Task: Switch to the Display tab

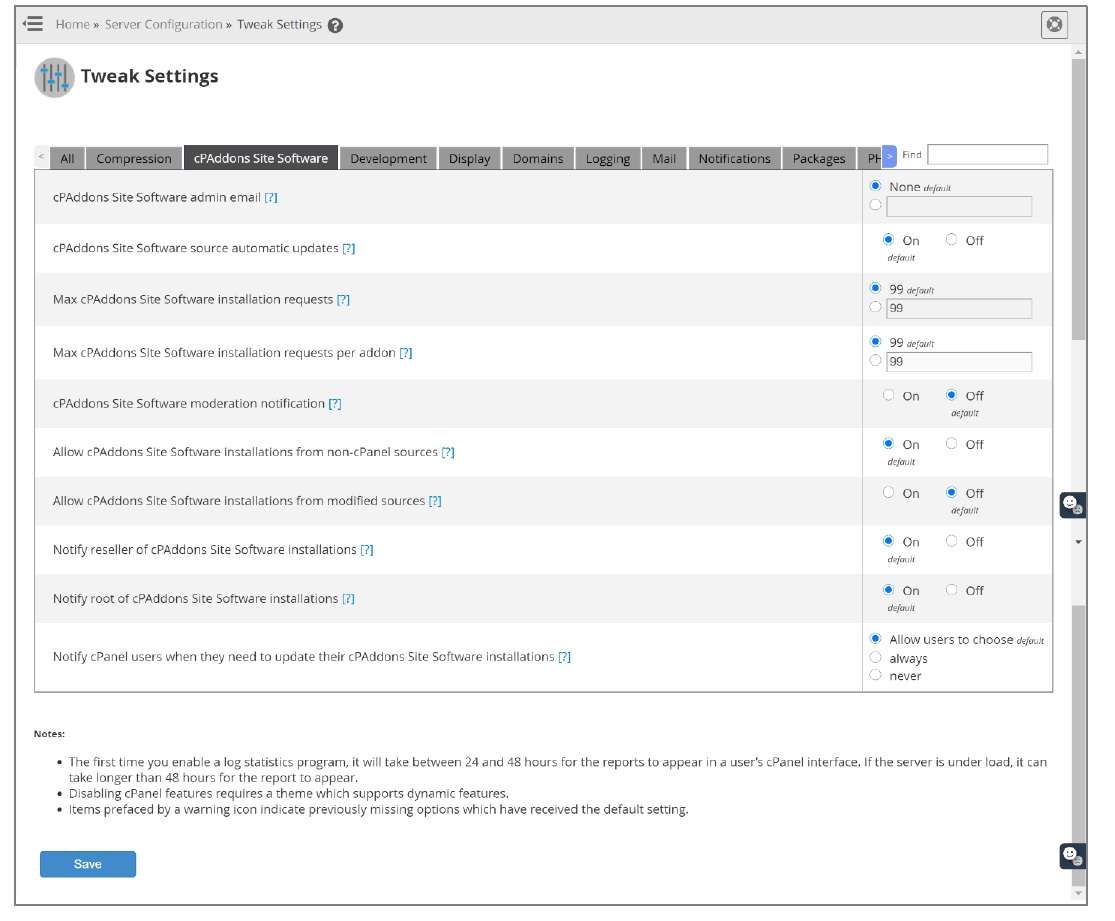Action: point(469,159)
